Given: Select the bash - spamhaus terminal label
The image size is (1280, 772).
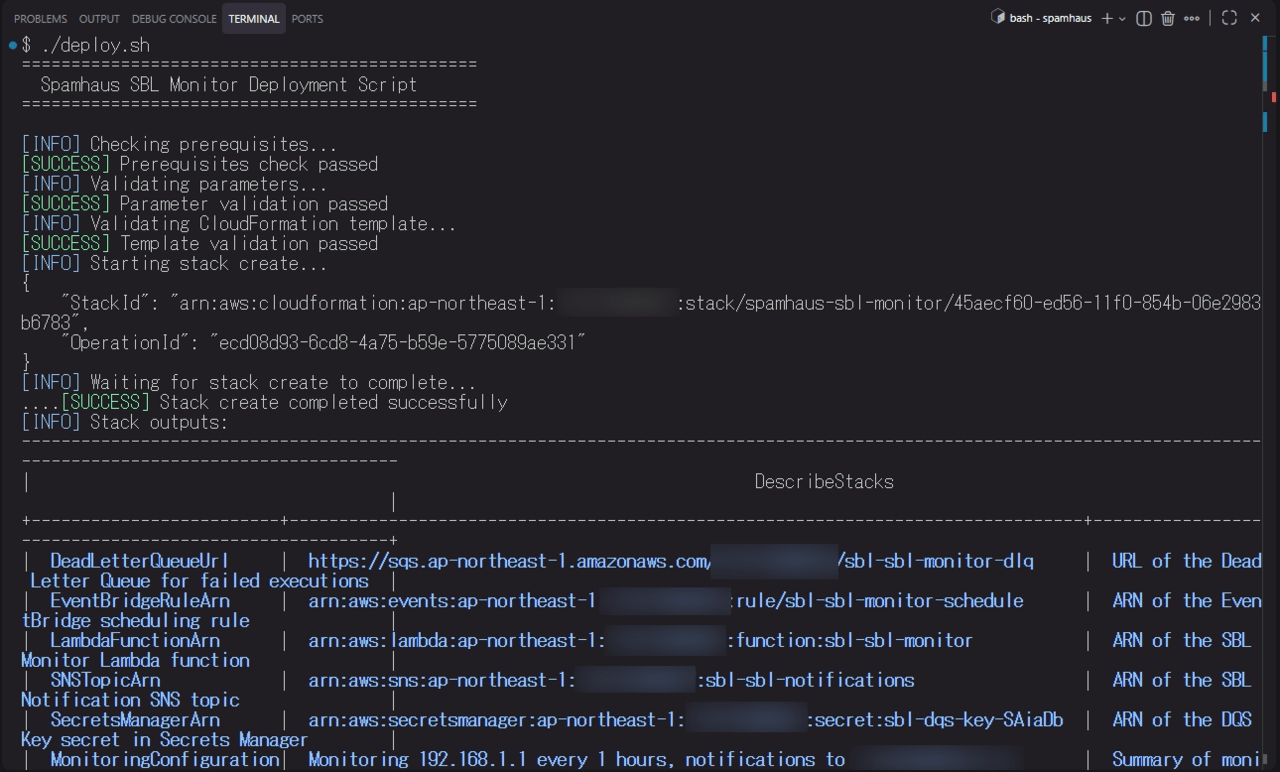Looking at the screenshot, I should click(x=1050, y=18).
